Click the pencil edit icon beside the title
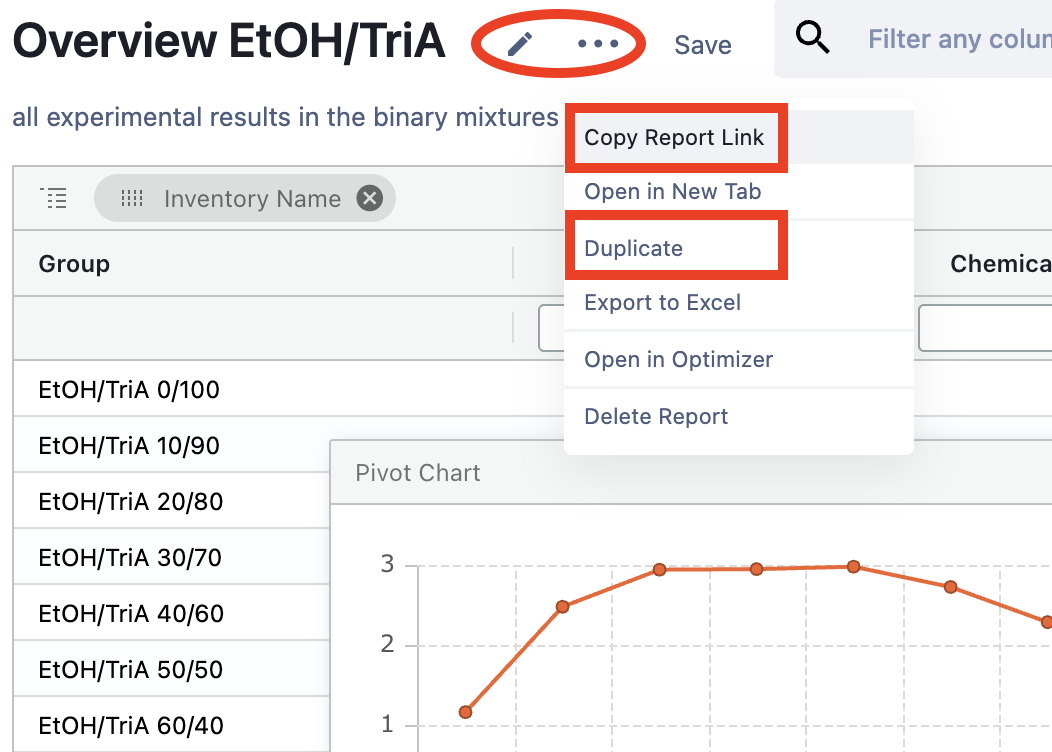Screen dimensions: 1052x752 point(520,44)
